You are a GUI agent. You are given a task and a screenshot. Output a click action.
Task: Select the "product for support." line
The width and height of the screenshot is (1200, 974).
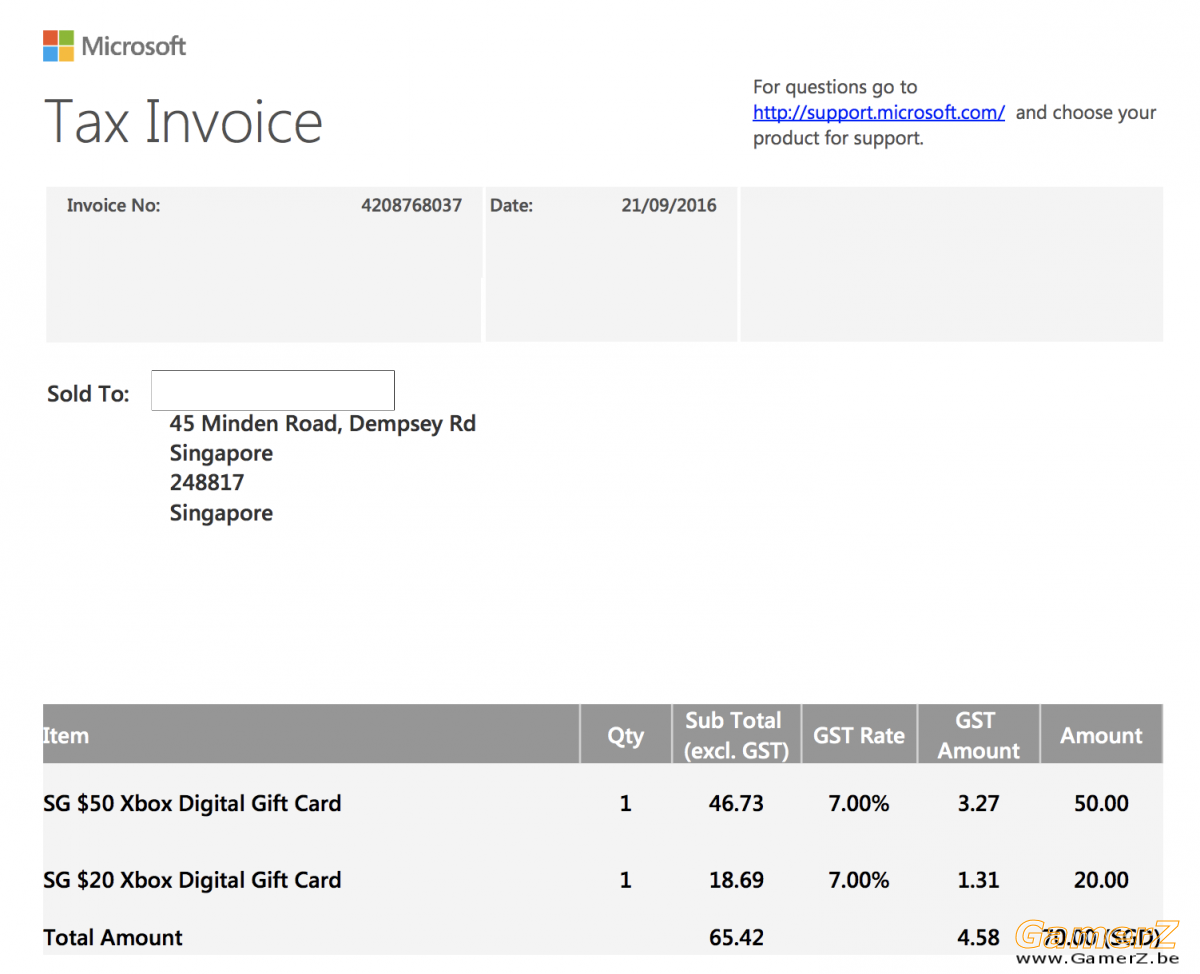pyautogui.click(x=838, y=138)
